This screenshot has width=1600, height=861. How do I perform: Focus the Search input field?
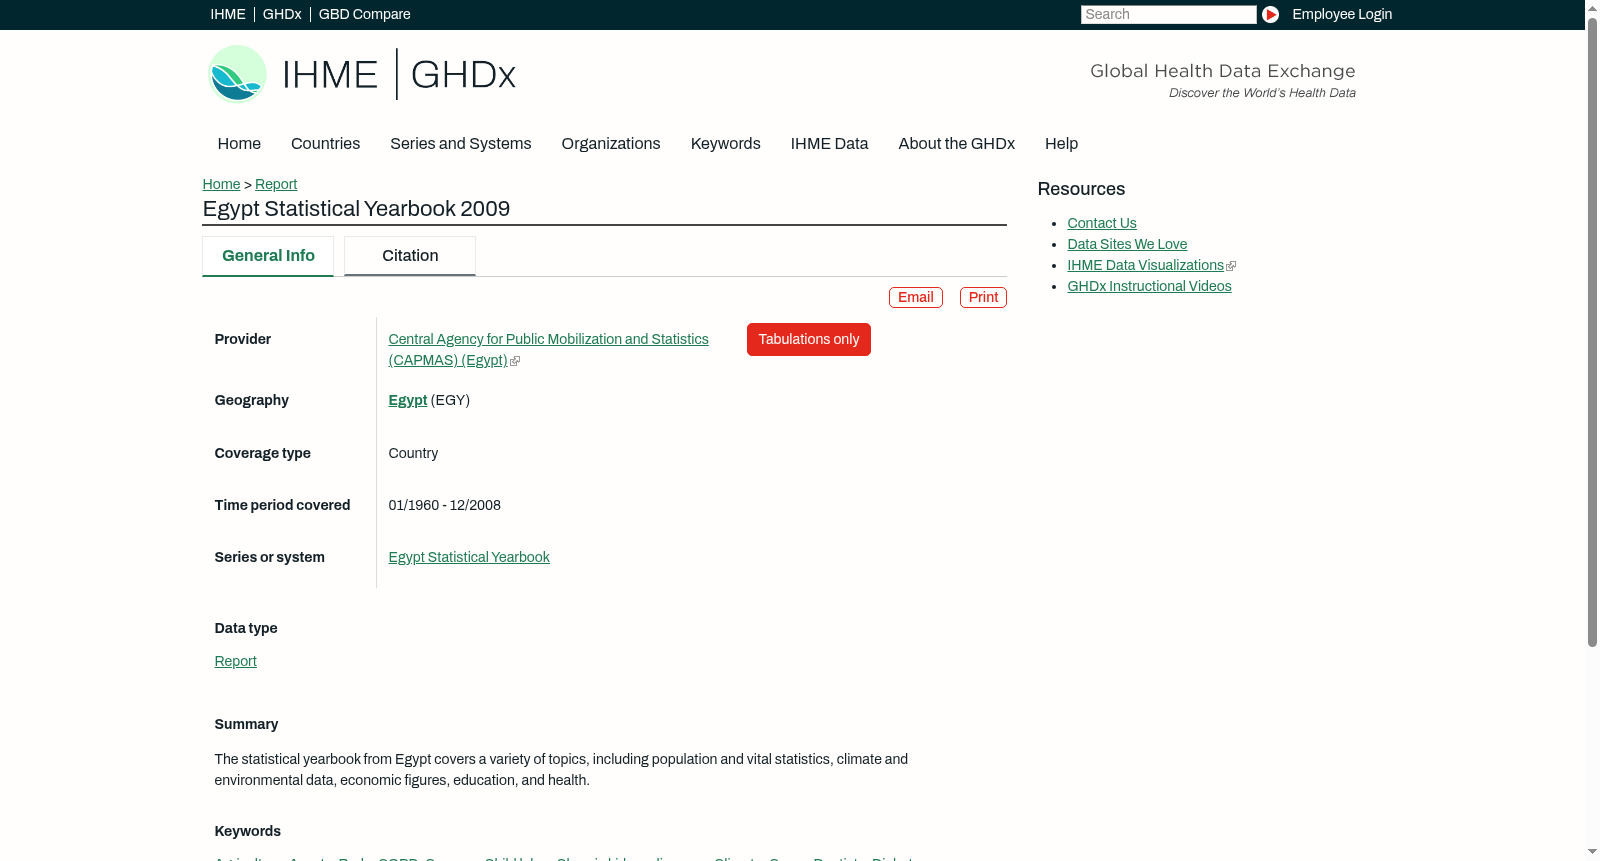[1168, 14]
